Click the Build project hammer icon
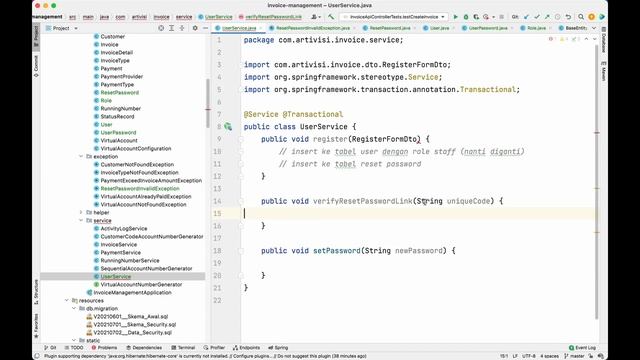 coord(331,17)
